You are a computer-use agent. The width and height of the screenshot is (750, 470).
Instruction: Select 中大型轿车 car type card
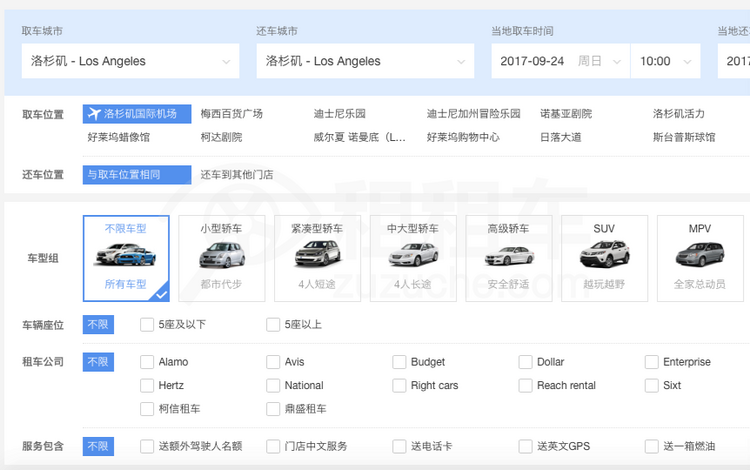coord(413,258)
